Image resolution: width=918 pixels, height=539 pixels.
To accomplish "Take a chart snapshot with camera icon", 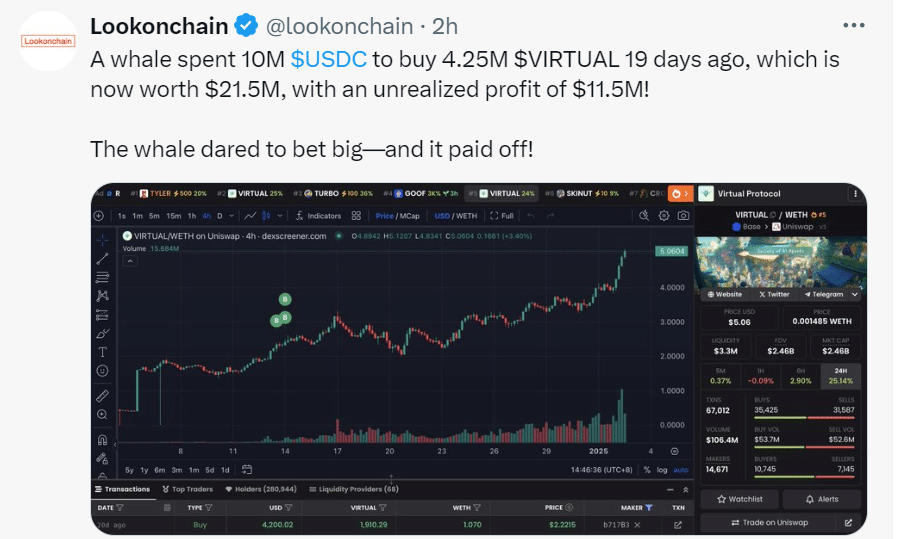I will click(x=683, y=215).
